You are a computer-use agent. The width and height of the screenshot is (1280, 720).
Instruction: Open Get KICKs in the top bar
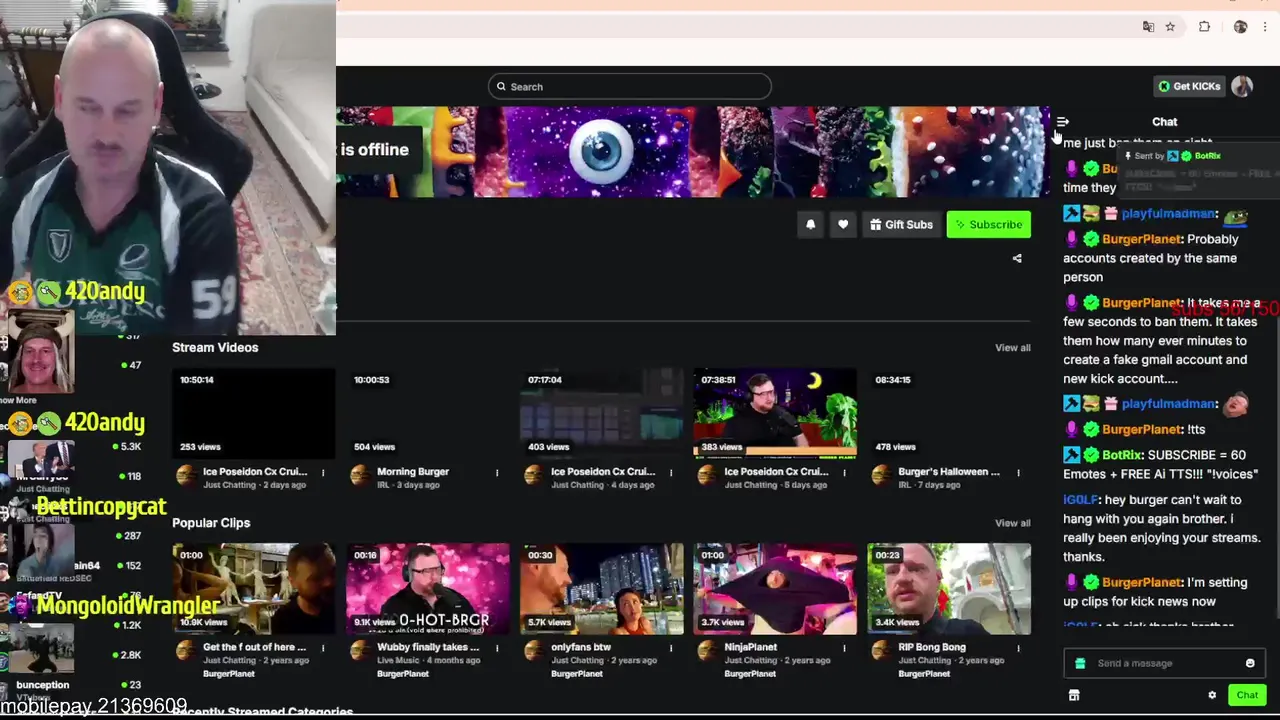(1189, 87)
